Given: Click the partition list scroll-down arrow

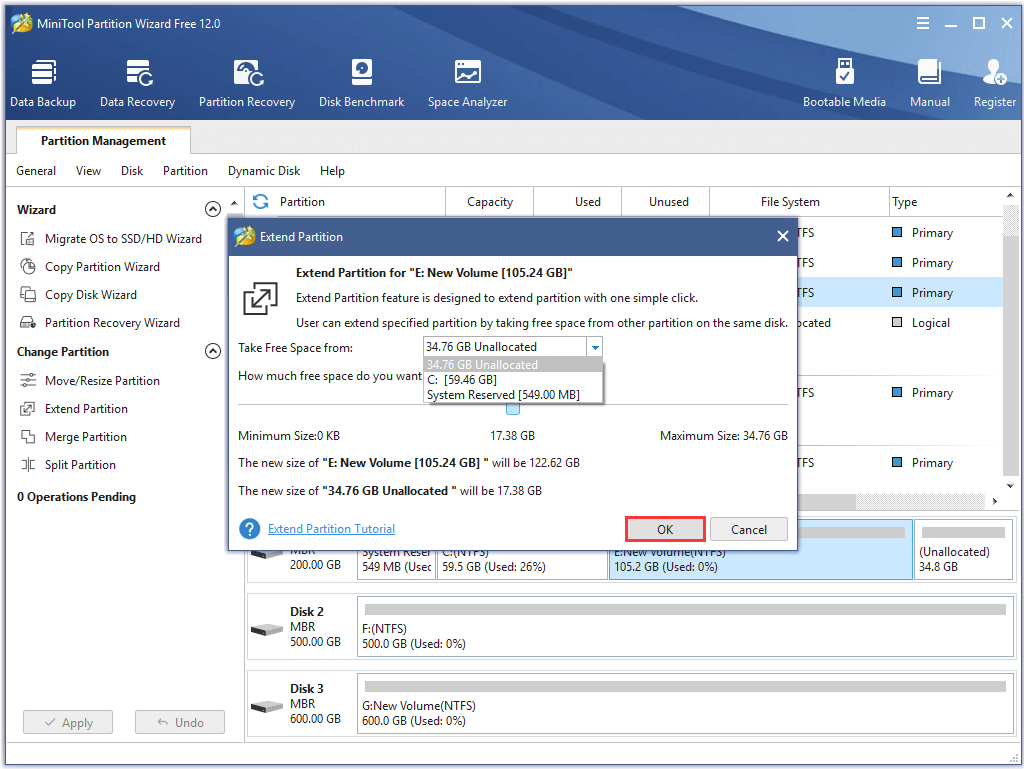Looking at the screenshot, I should [1010, 486].
